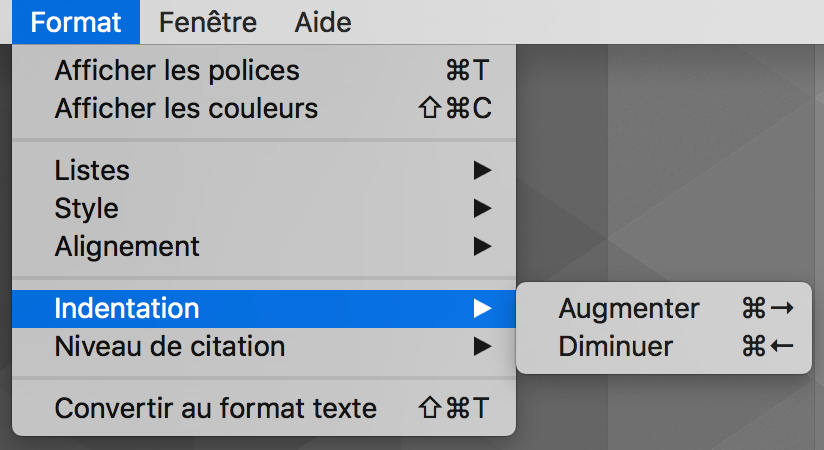Click the highlighted Indentation entry

pos(127,308)
